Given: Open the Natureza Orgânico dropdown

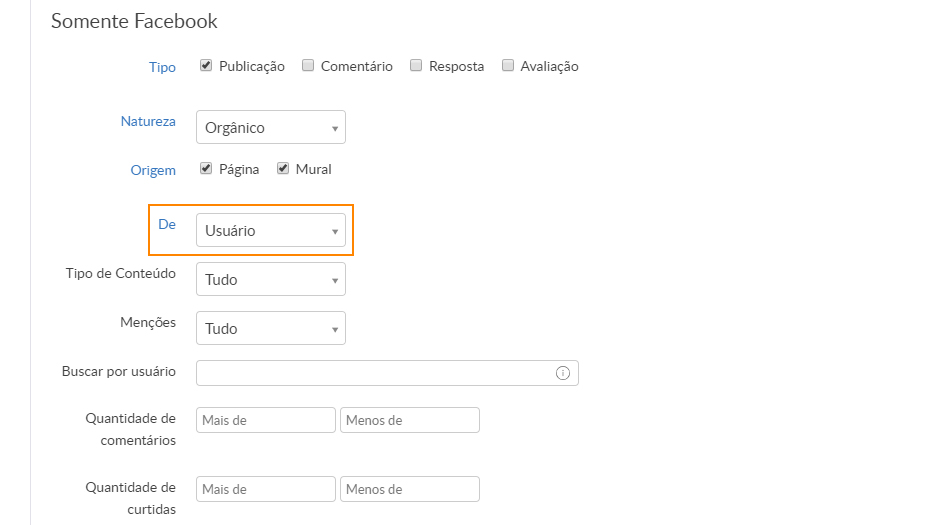Looking at the screenshot, I should pos(271,128).
